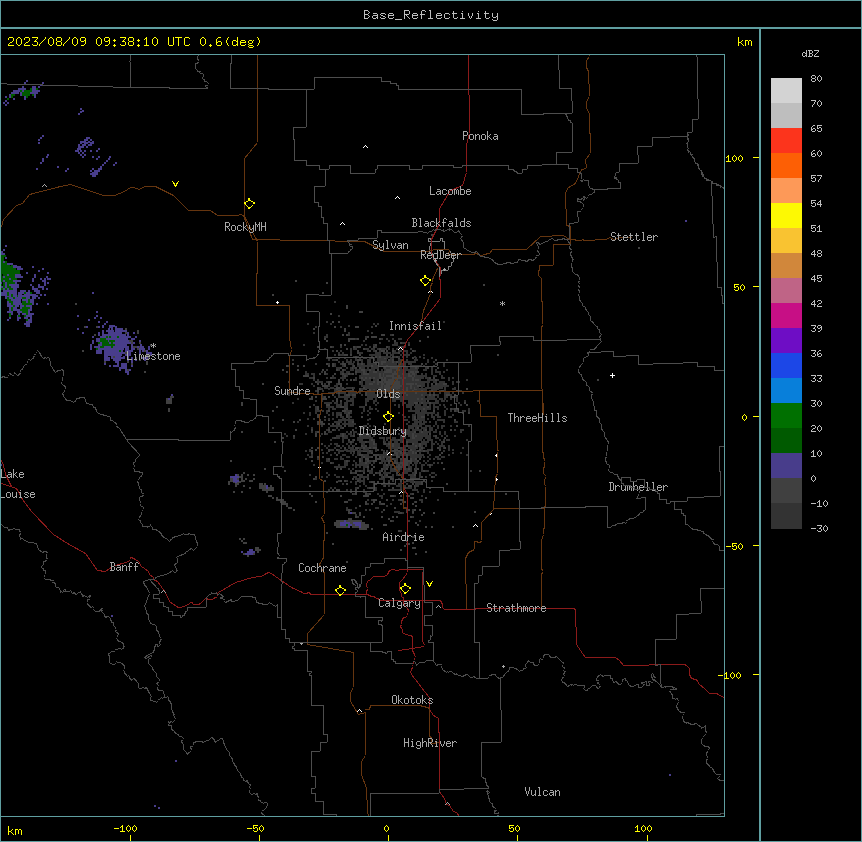862x842 pixels.
Task: Click the white plus marker west of Drumheller area
Action: tap(612, 375)
